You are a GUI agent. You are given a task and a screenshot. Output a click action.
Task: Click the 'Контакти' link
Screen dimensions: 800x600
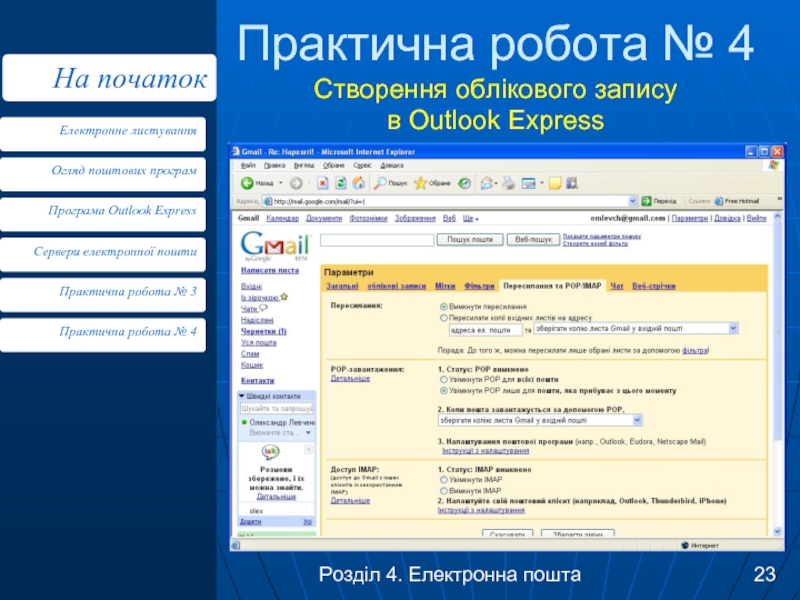pyautogui.click(x=258, y=381)
